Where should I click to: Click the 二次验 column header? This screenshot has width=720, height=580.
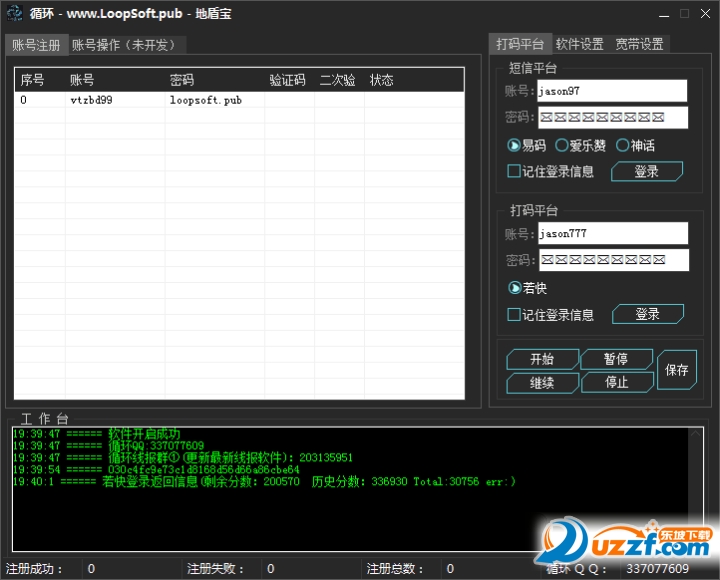tap(339, 80)
